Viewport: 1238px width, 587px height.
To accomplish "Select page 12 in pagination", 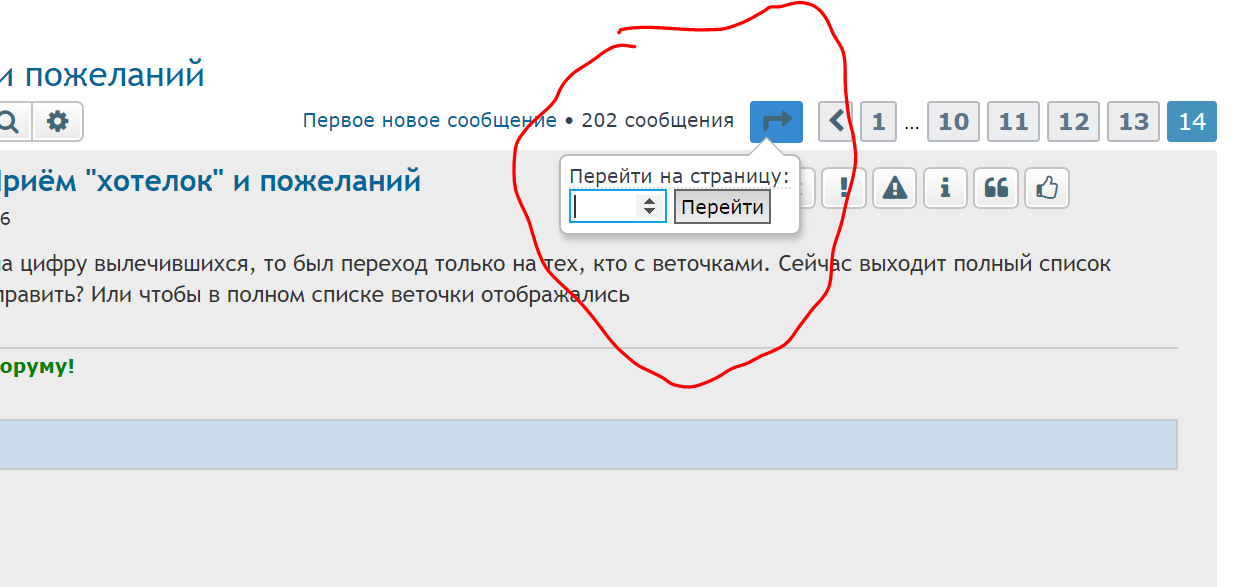I will (1073, 122).
